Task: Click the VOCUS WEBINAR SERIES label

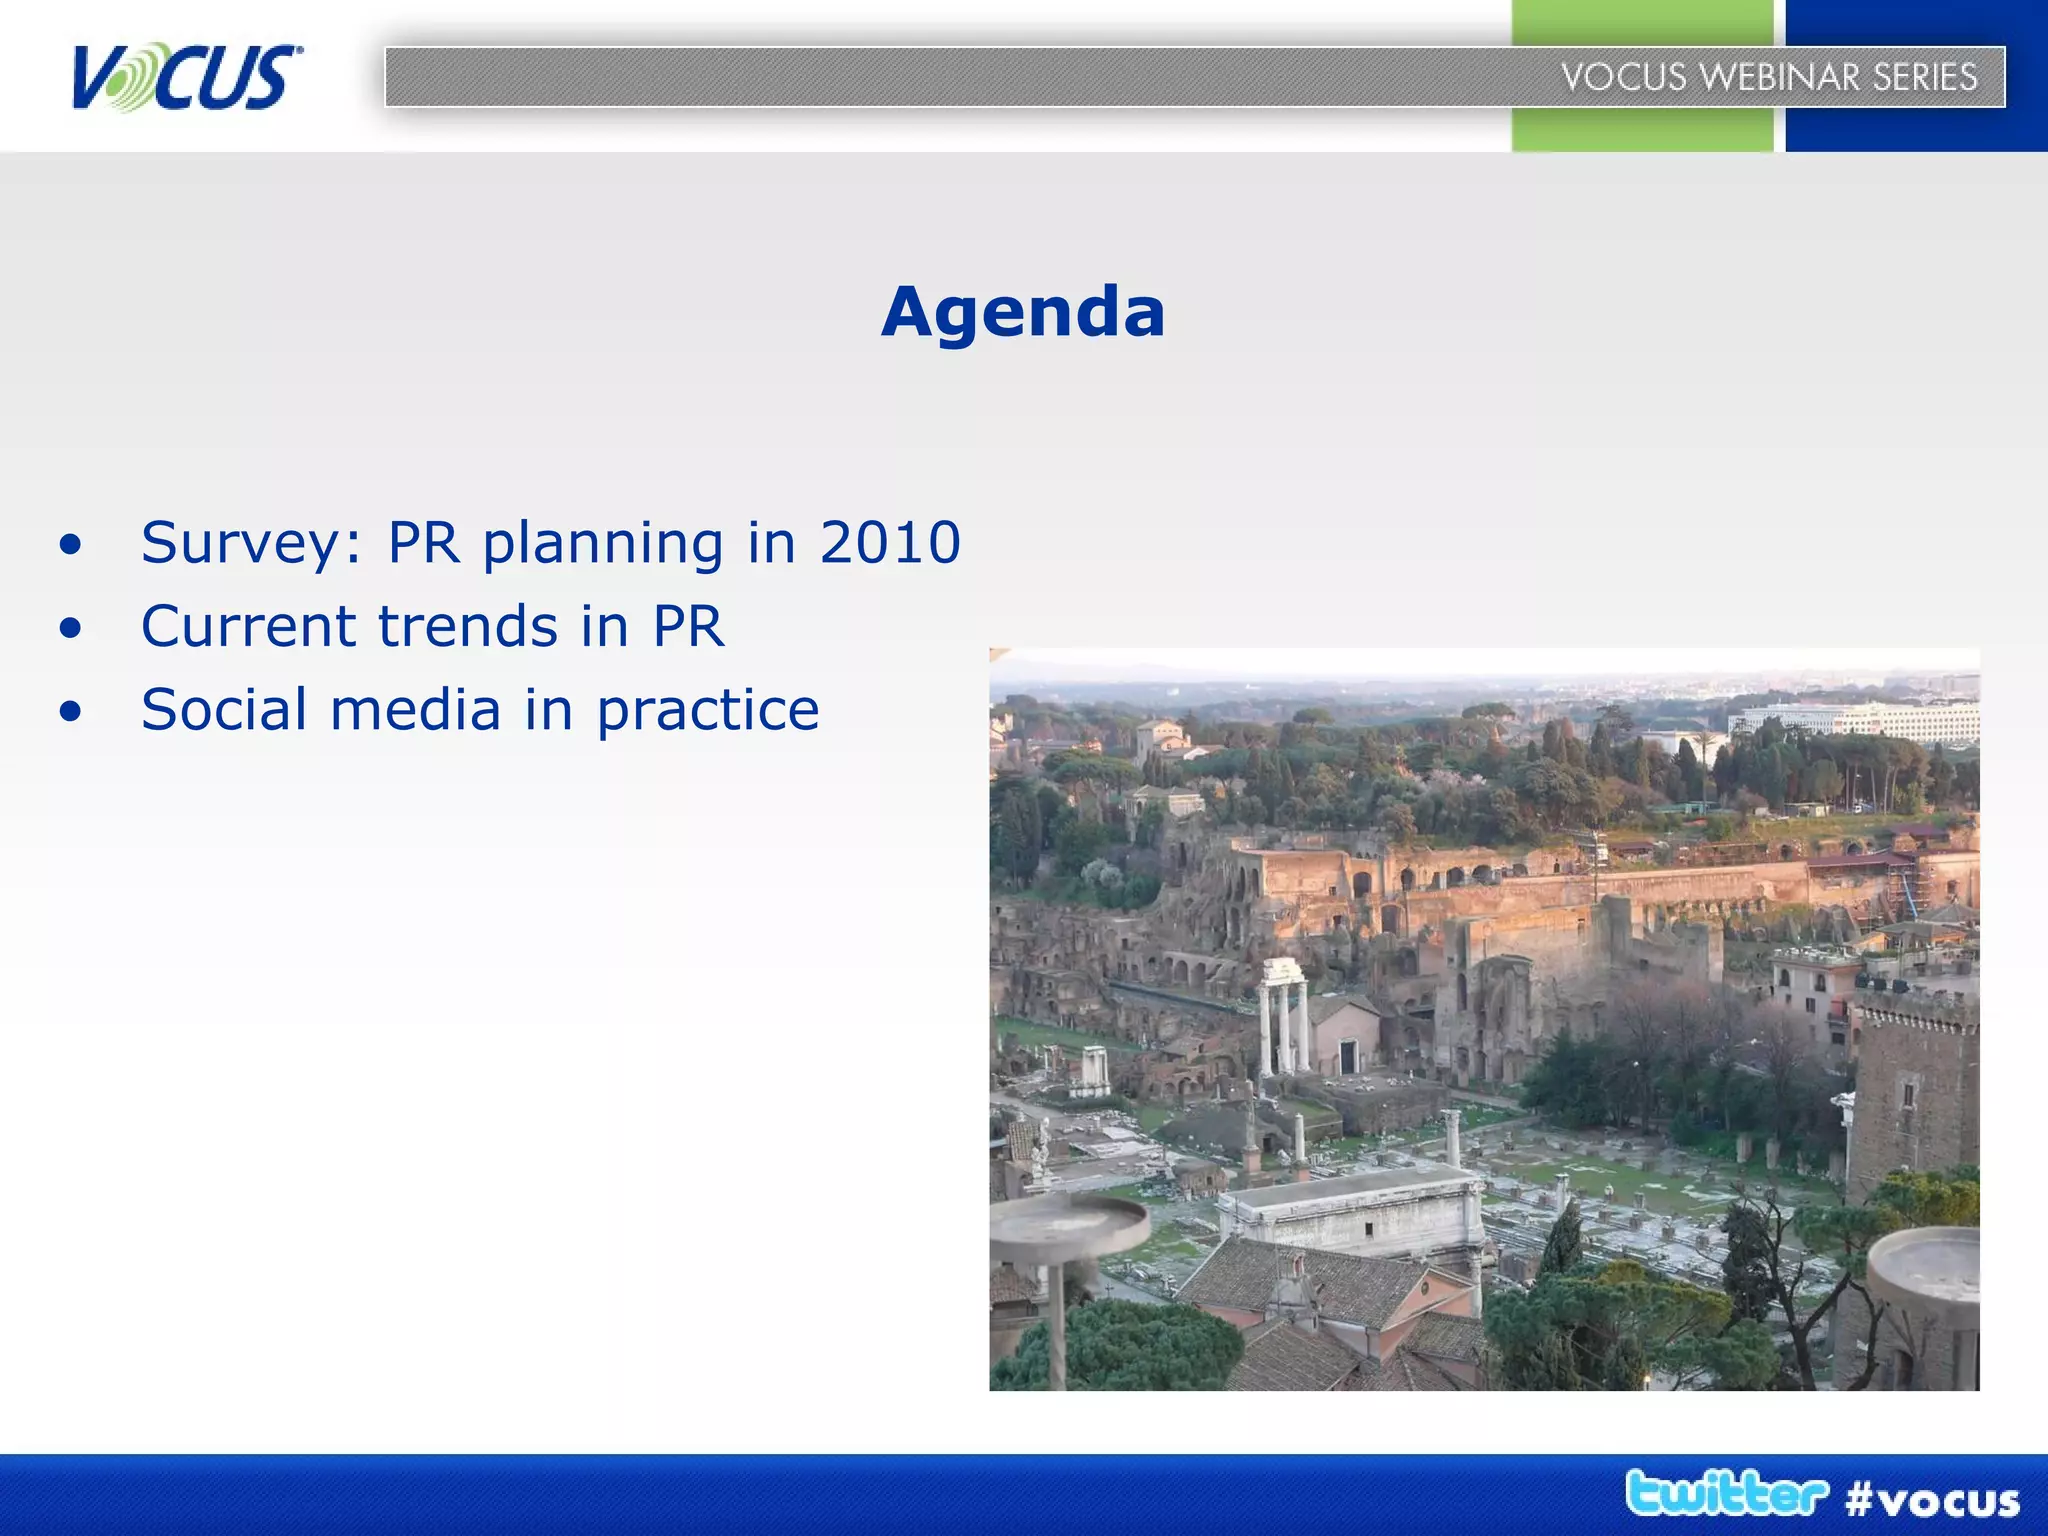Action: click(x=1769, y=77)
